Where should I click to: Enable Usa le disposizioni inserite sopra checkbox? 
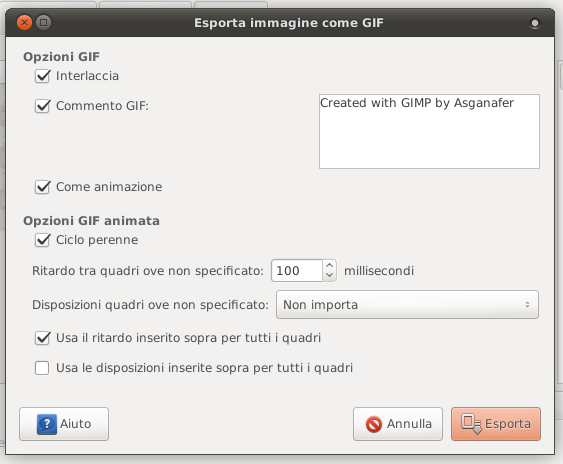[x=42, y=368]
